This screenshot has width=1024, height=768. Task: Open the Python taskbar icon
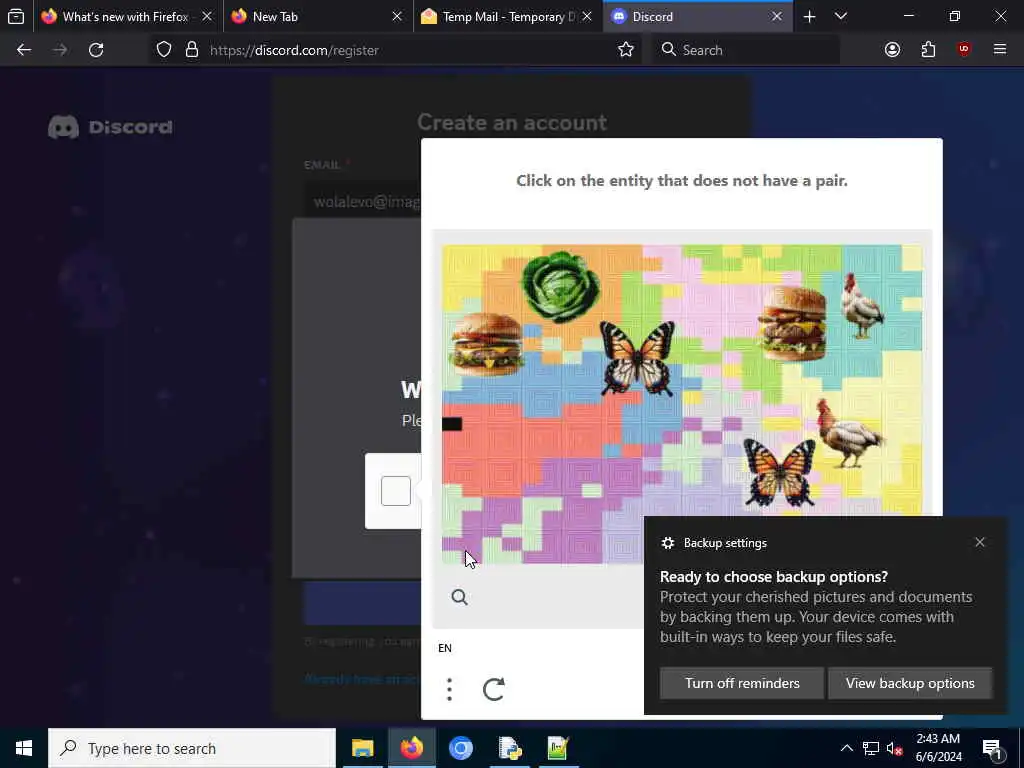coord(509,748)
